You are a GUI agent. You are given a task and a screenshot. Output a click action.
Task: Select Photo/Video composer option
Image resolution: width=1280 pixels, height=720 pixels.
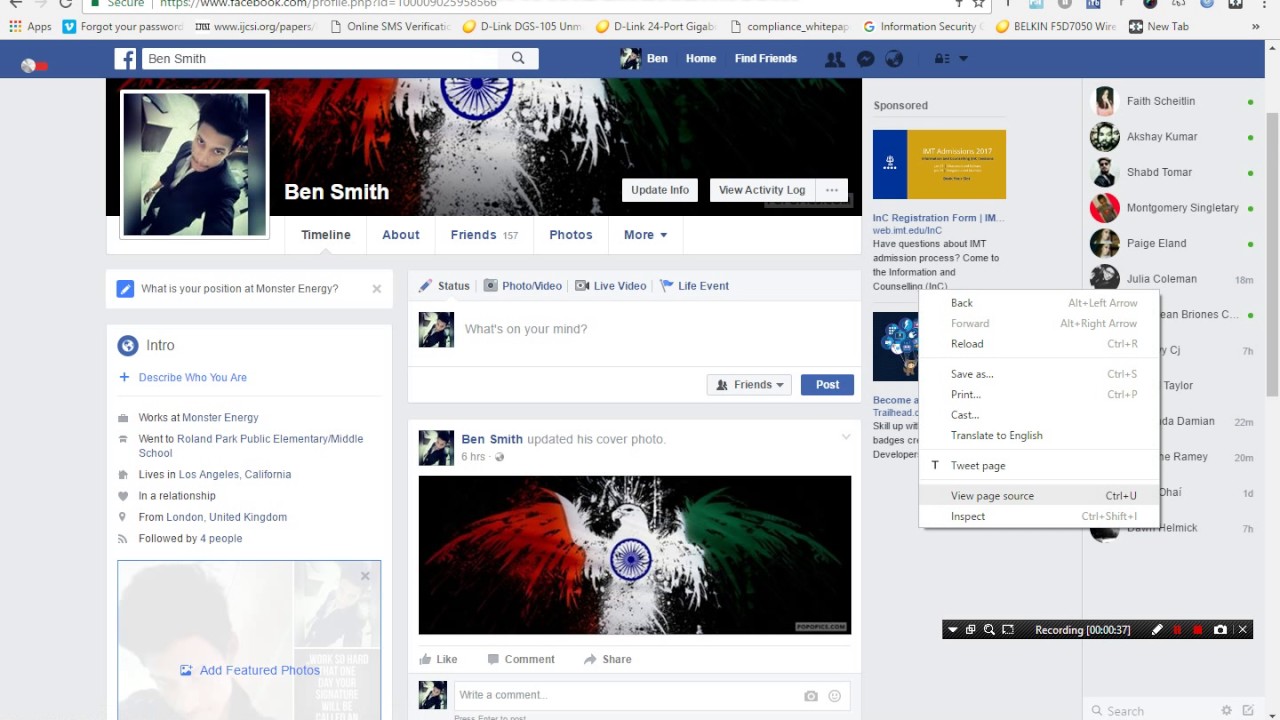[523, 286]
